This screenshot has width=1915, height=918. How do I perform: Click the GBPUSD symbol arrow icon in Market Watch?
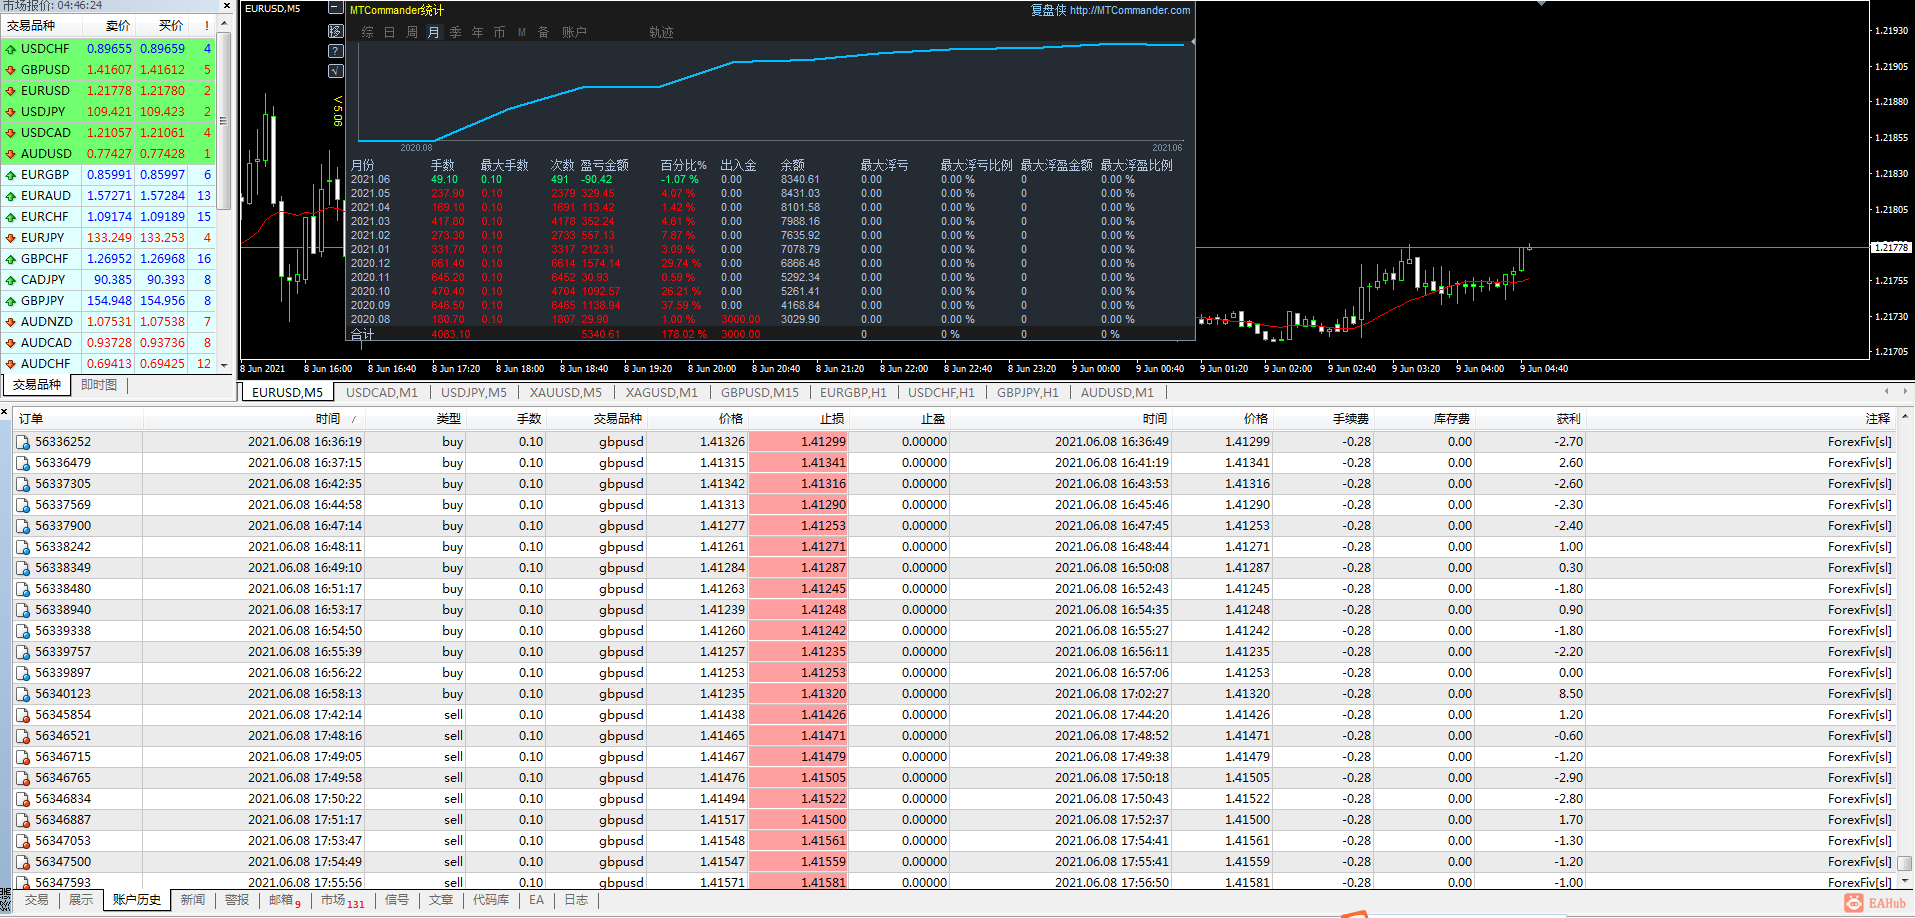pyautogui.click(x=11, y=70)
